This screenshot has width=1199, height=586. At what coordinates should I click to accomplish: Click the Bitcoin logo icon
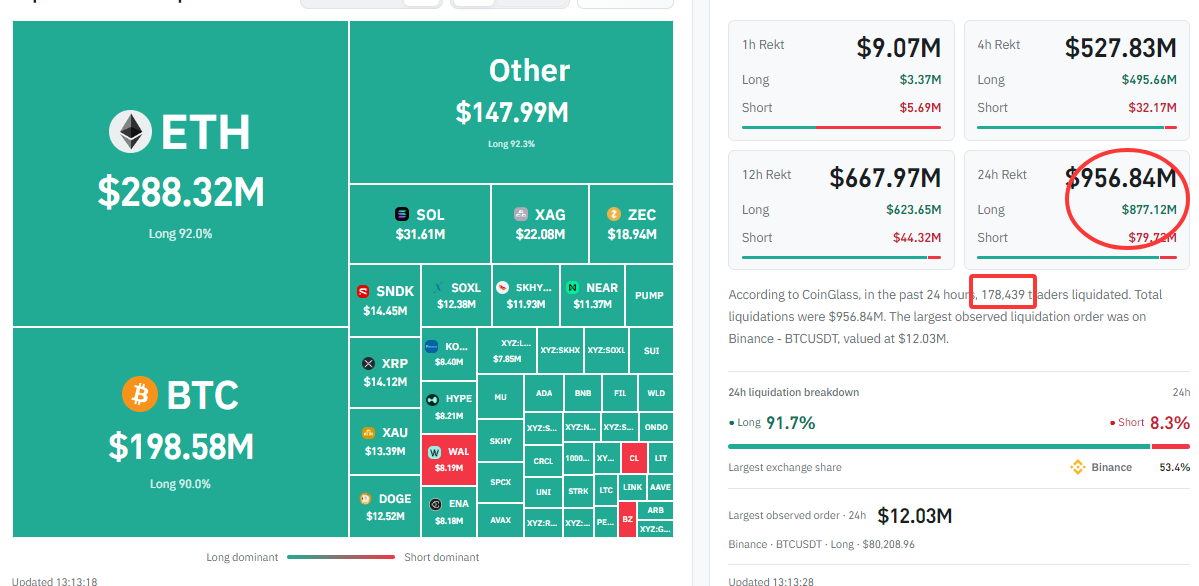point(140,394)
